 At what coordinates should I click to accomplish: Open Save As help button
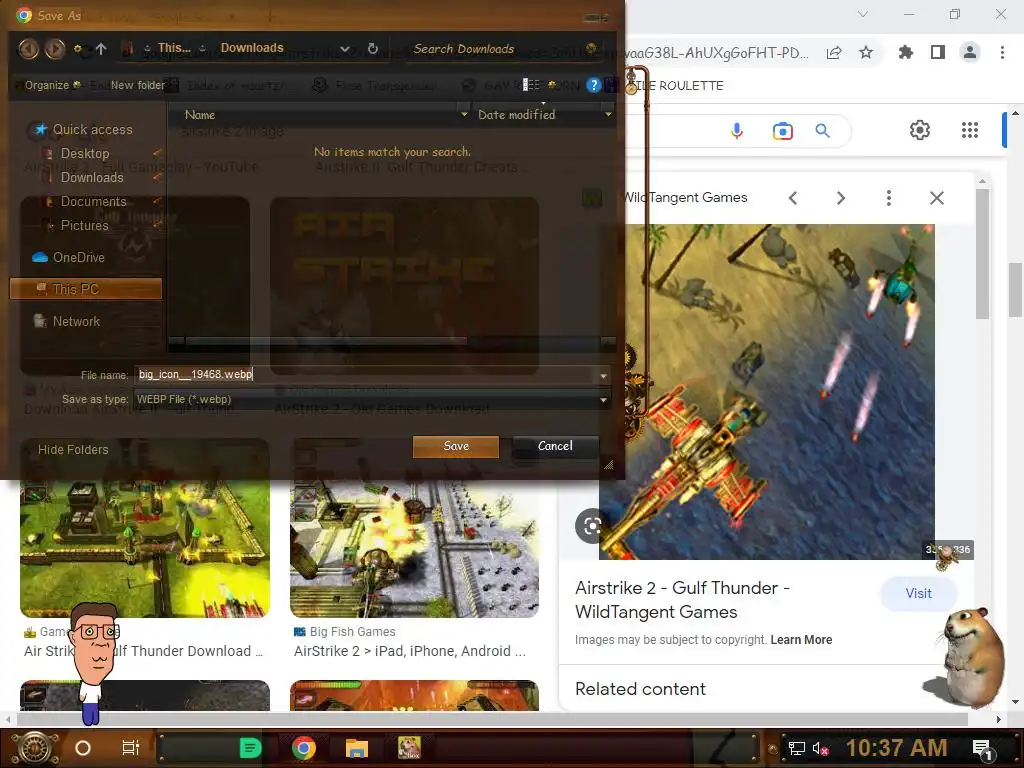click(593, 85)
